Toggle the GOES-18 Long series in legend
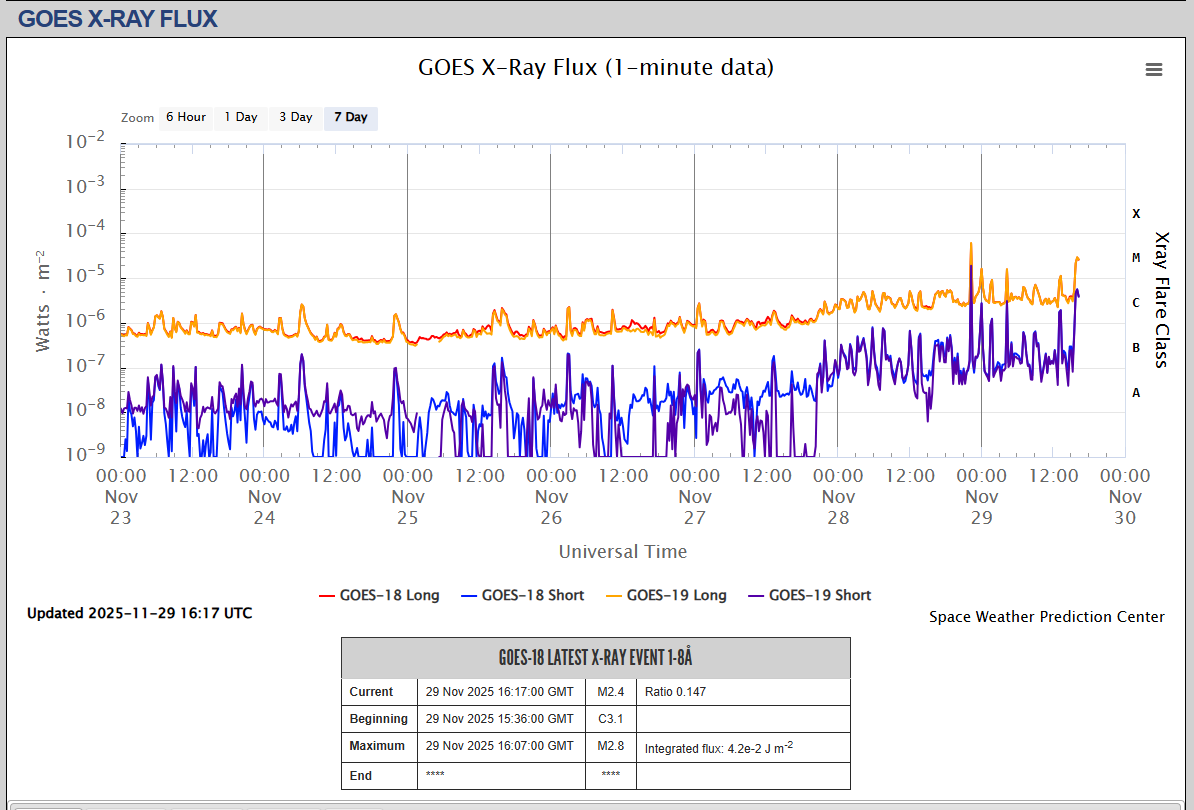 (379, 595)
